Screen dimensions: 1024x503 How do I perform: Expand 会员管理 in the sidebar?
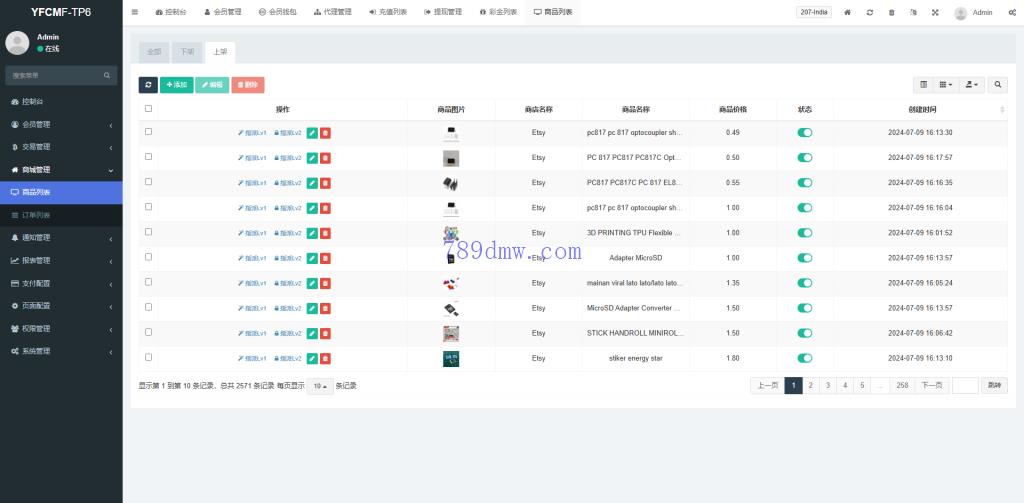tap(61, 125)
